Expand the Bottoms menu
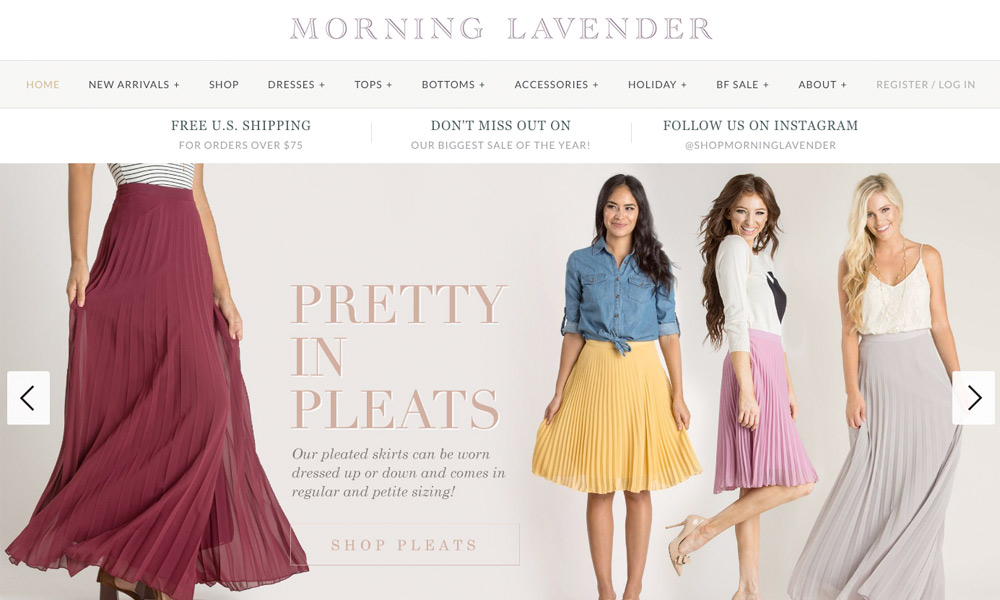Screen dimensions: 1000x600 click(x=453, y=84)
